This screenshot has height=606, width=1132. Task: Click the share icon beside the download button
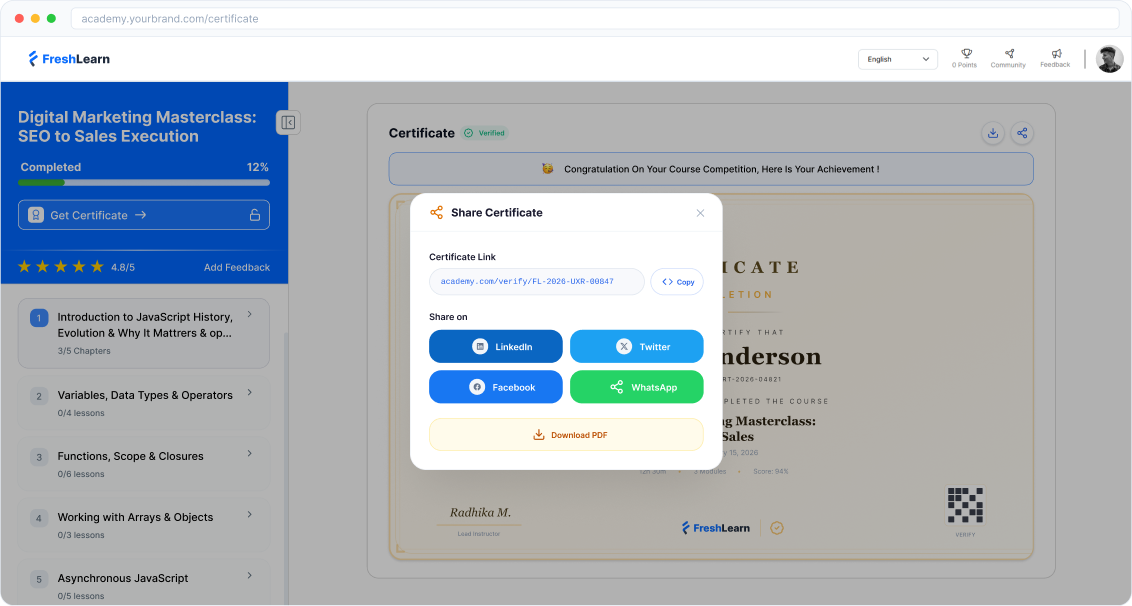pyautogui.click(x=1022, y=132)
